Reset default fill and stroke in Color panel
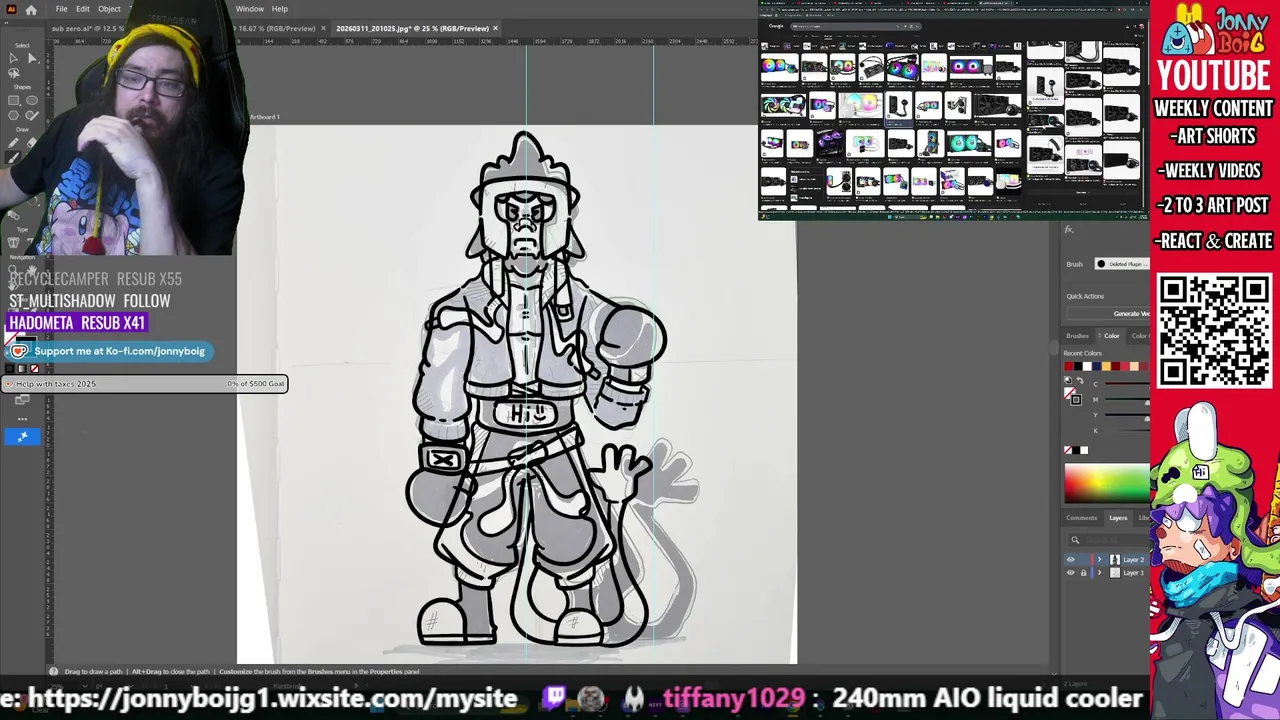1280x720 pixels. 1067,380
